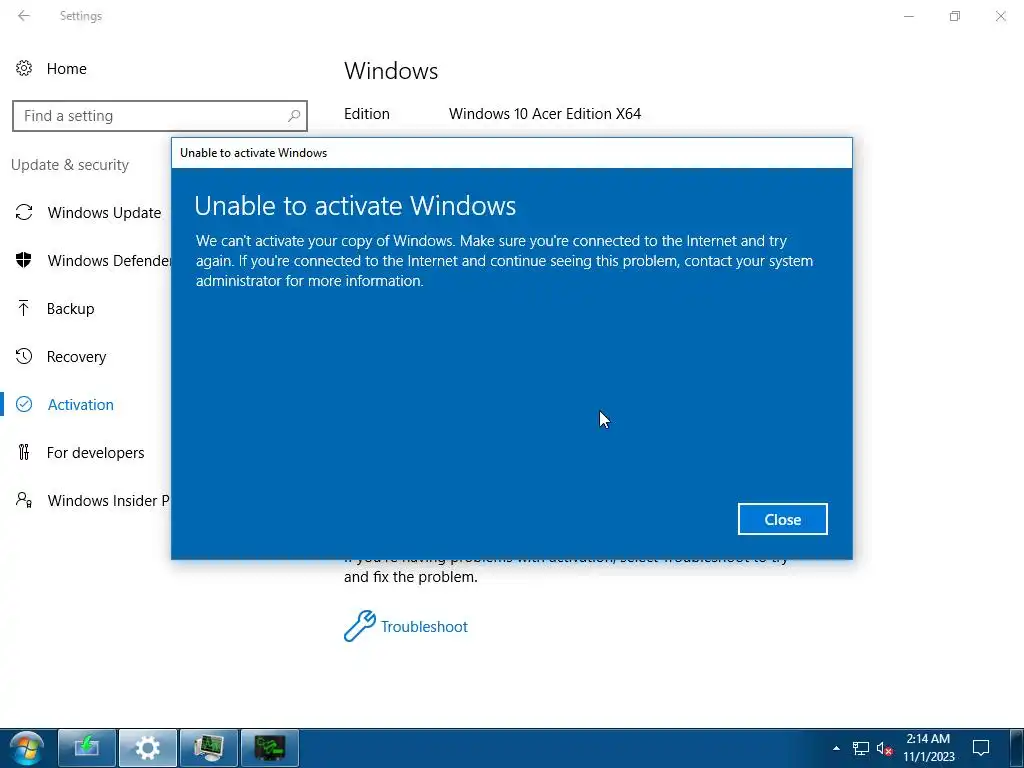The height and width of the screenshot is (768, 1024).
Task: Click the network tray icon
Action: click(861, 748)
